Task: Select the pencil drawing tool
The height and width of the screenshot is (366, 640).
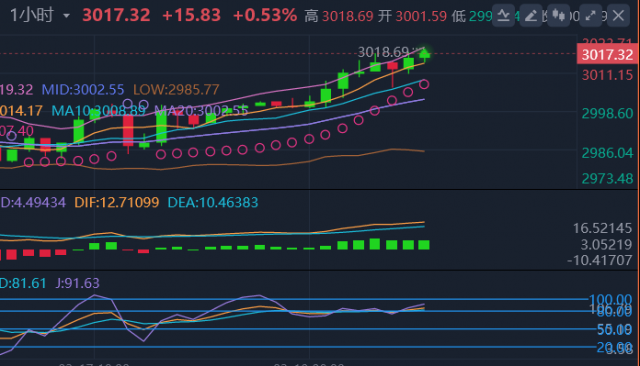Action: pos(531,16)
